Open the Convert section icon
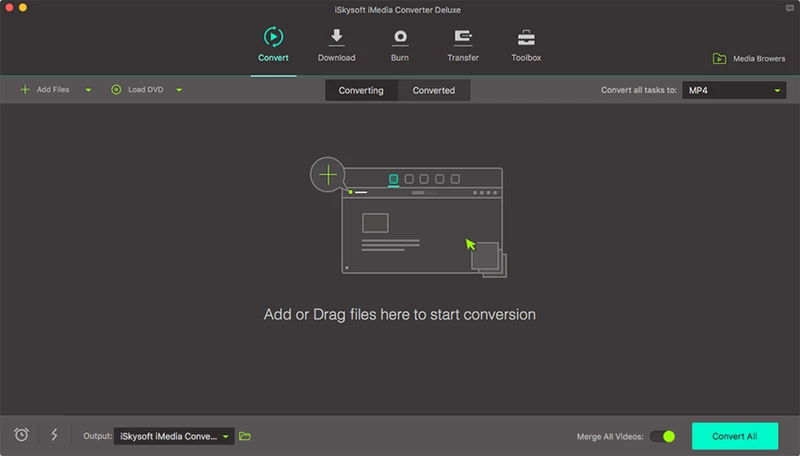 (273, 37)
